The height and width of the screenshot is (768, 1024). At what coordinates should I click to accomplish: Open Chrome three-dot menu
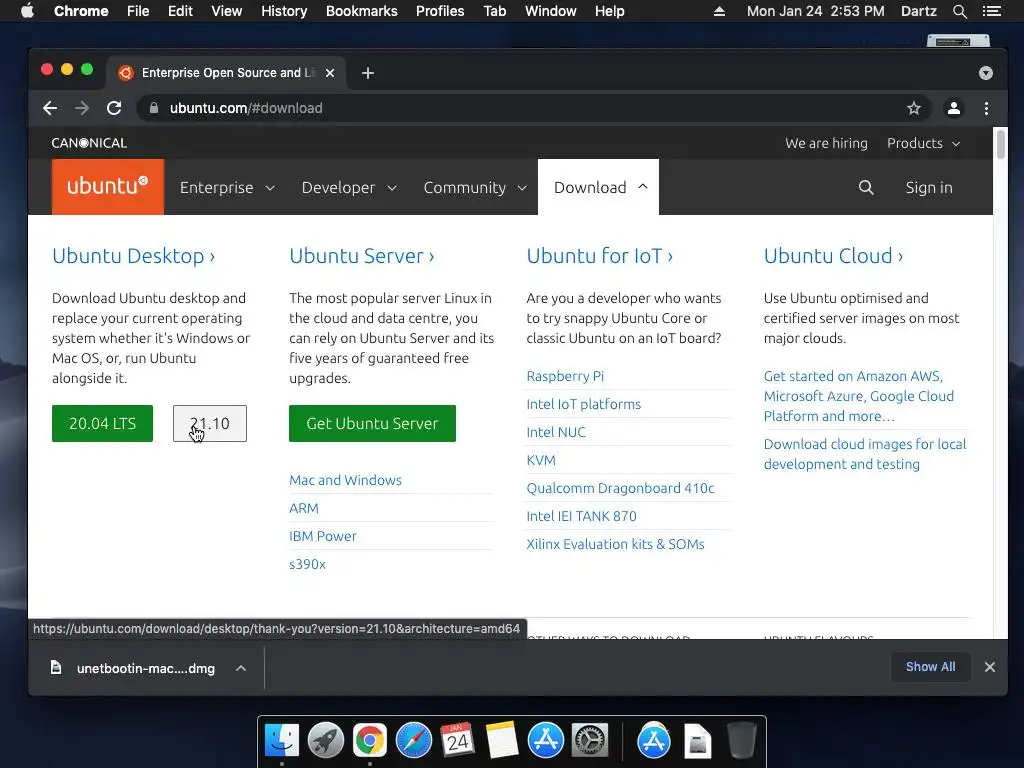coord(986,108)
